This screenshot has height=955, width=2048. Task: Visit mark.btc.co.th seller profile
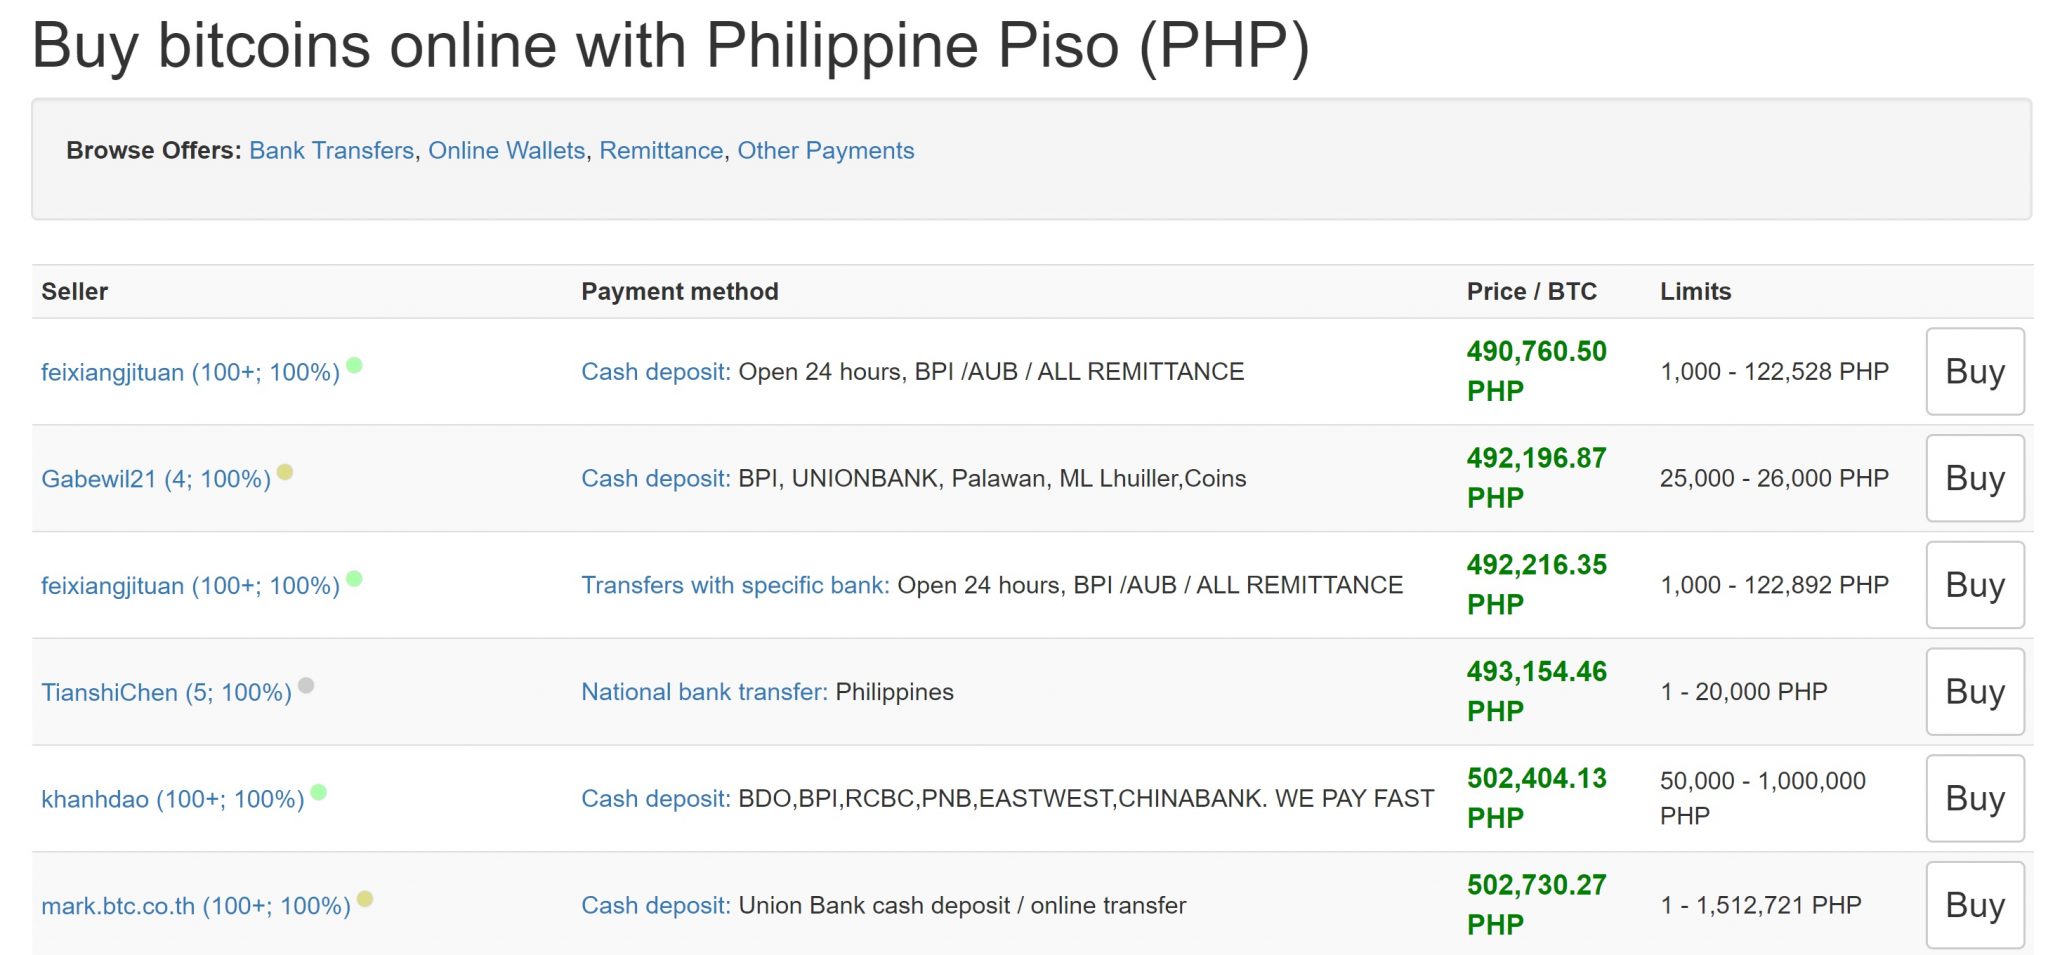[195, 906]
